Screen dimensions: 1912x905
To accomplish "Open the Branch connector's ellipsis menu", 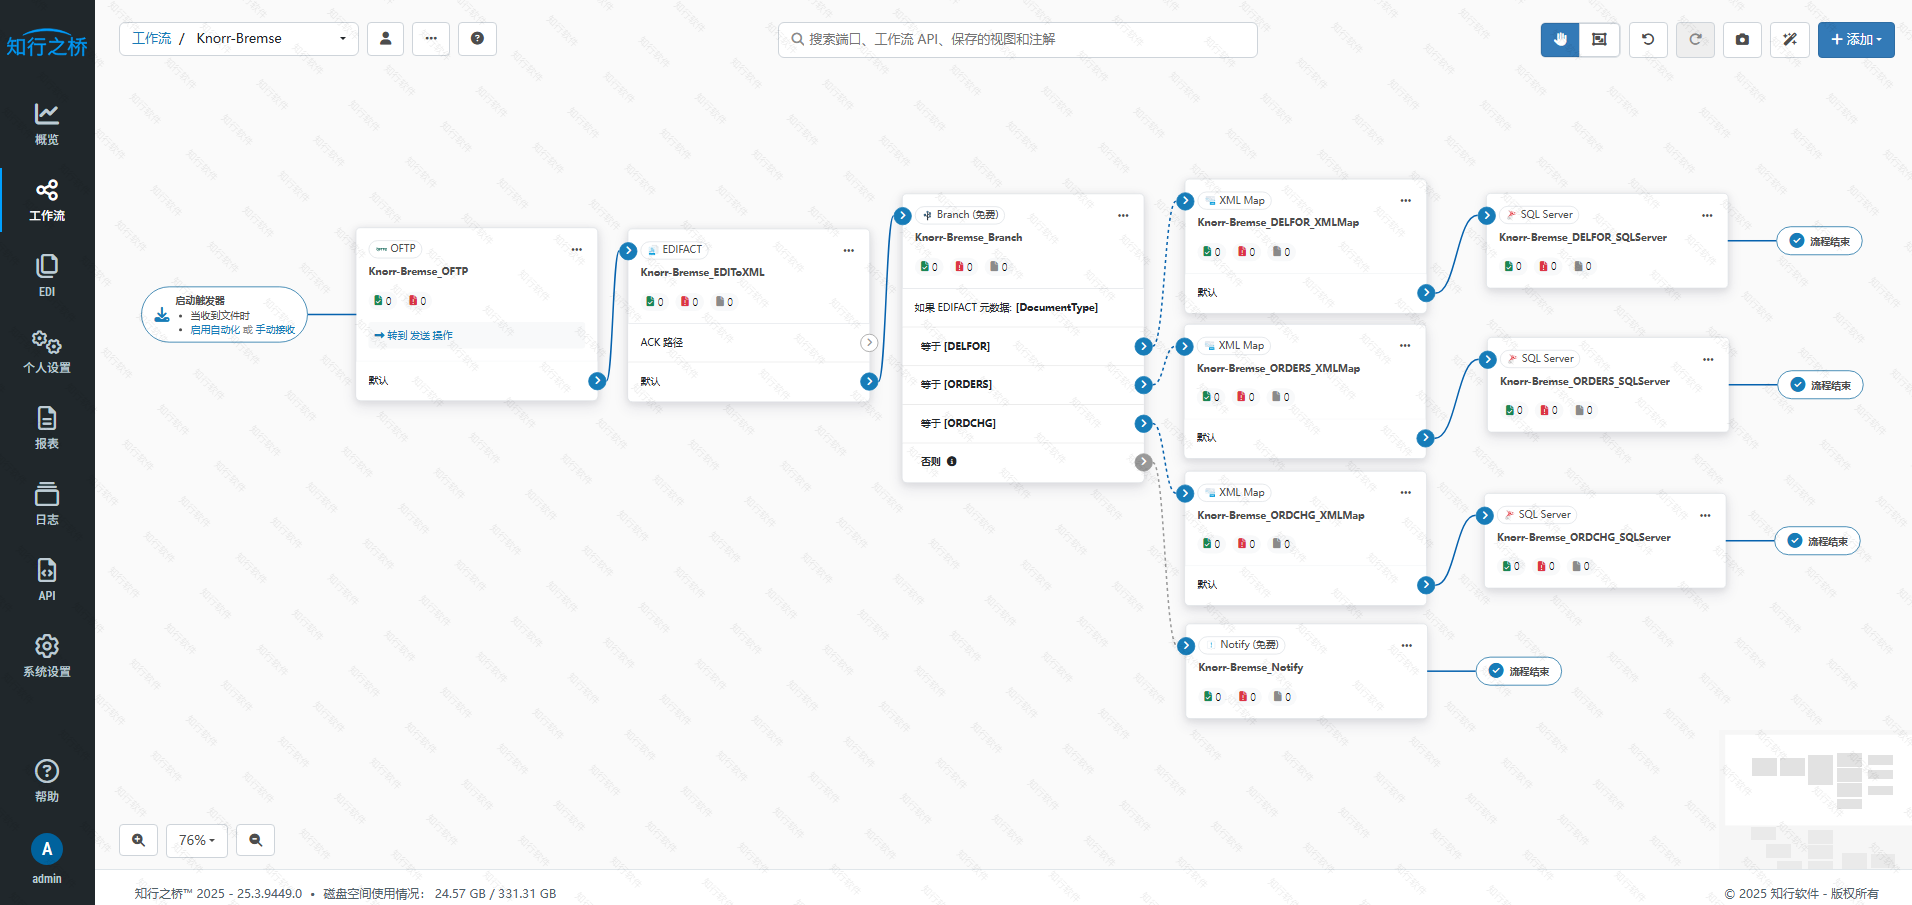I will coord(1123,216).
